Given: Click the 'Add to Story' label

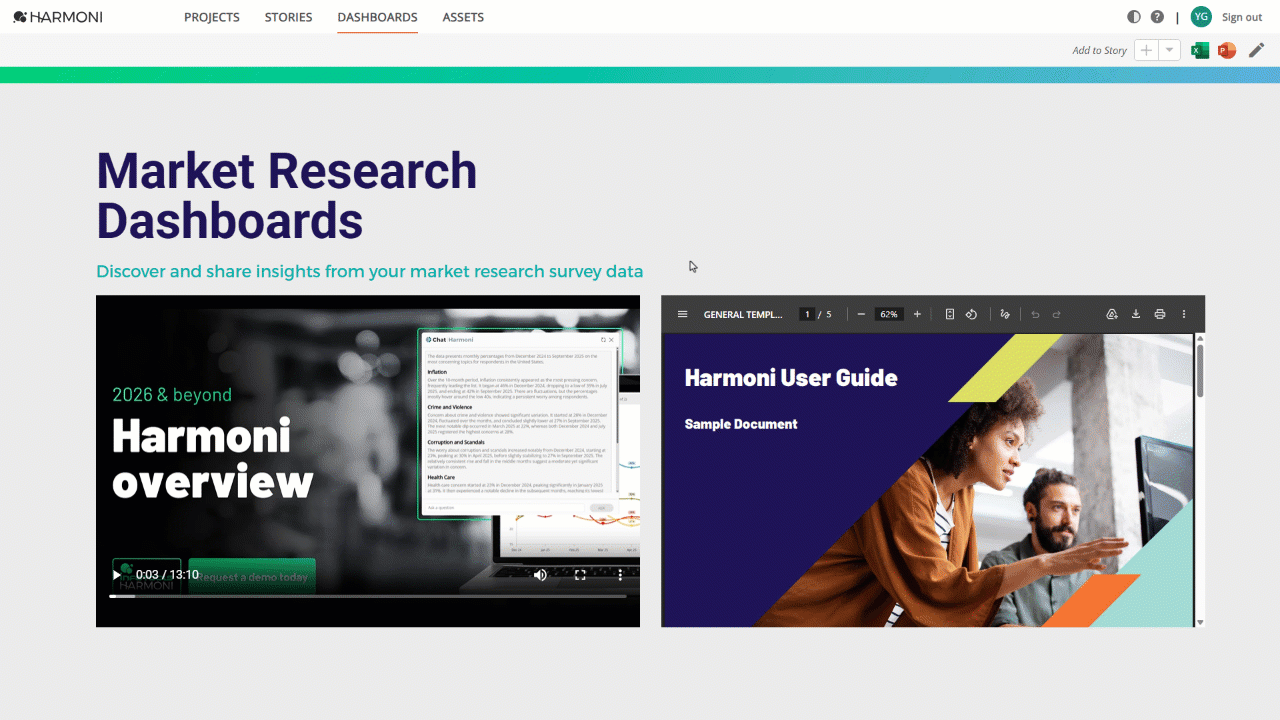Looking at the screenshot, I should (x=1099, y=50).
